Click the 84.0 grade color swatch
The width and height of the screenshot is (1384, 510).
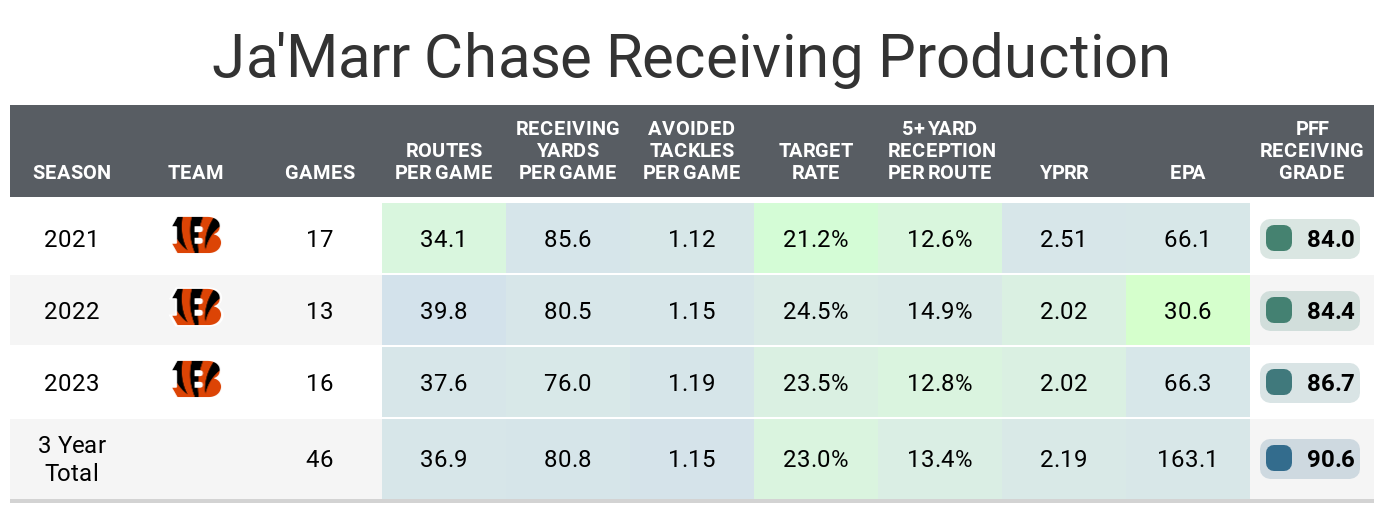(1278, 239)
